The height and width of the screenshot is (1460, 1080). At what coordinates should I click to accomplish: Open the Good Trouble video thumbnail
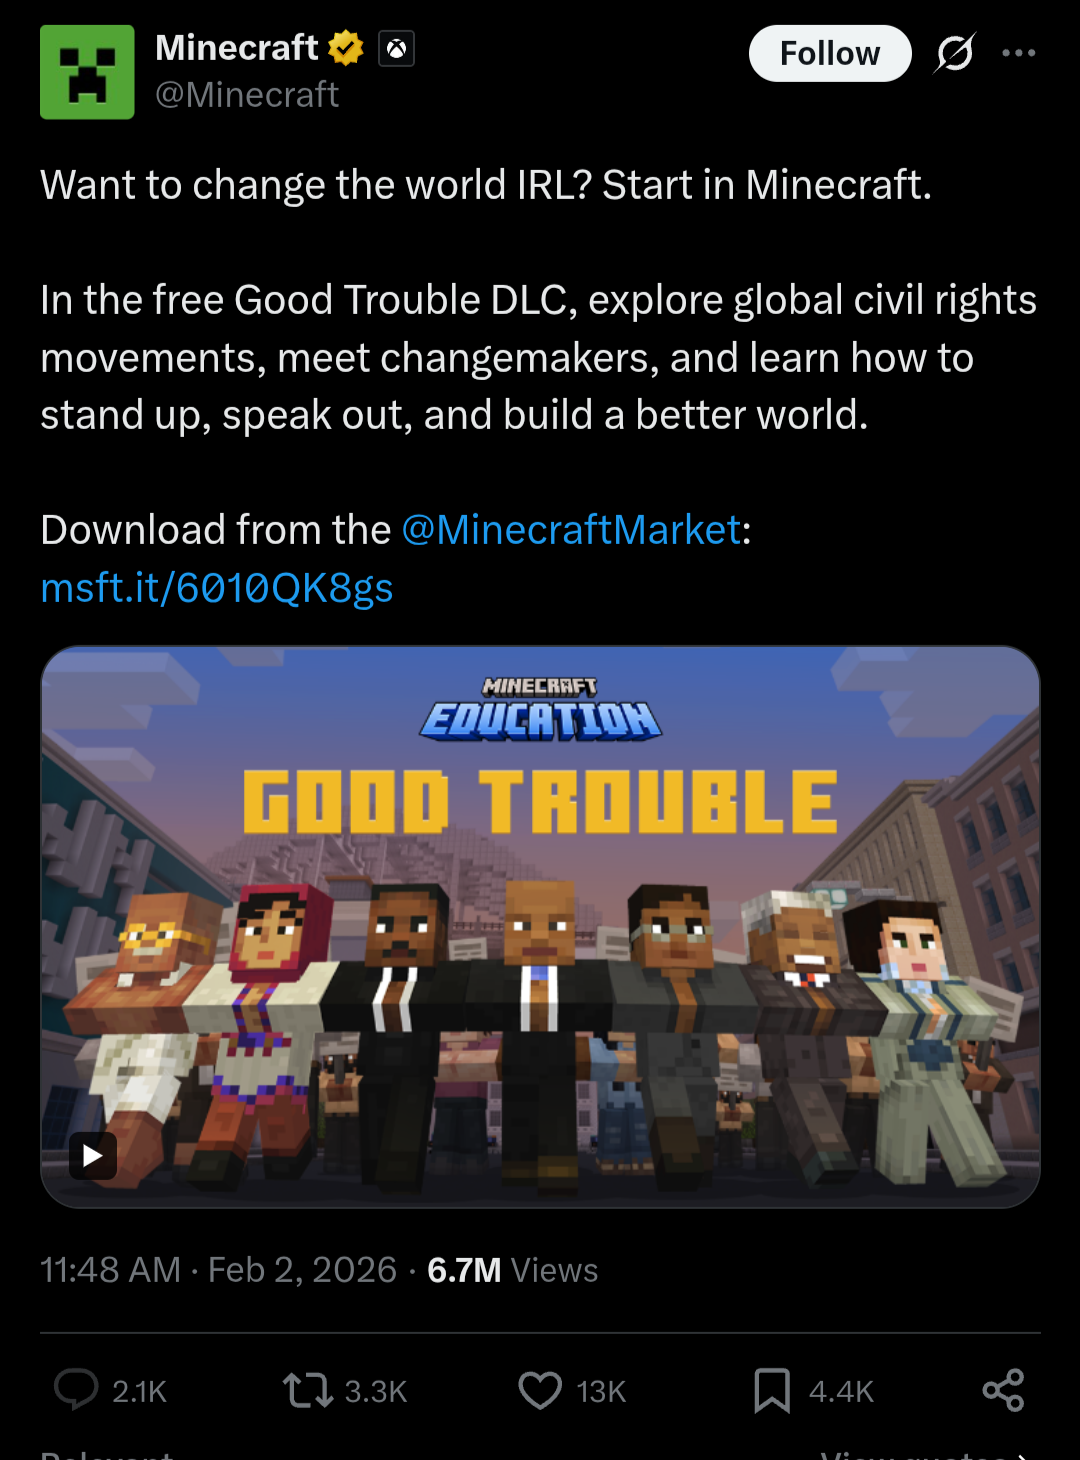coord(540,927)
